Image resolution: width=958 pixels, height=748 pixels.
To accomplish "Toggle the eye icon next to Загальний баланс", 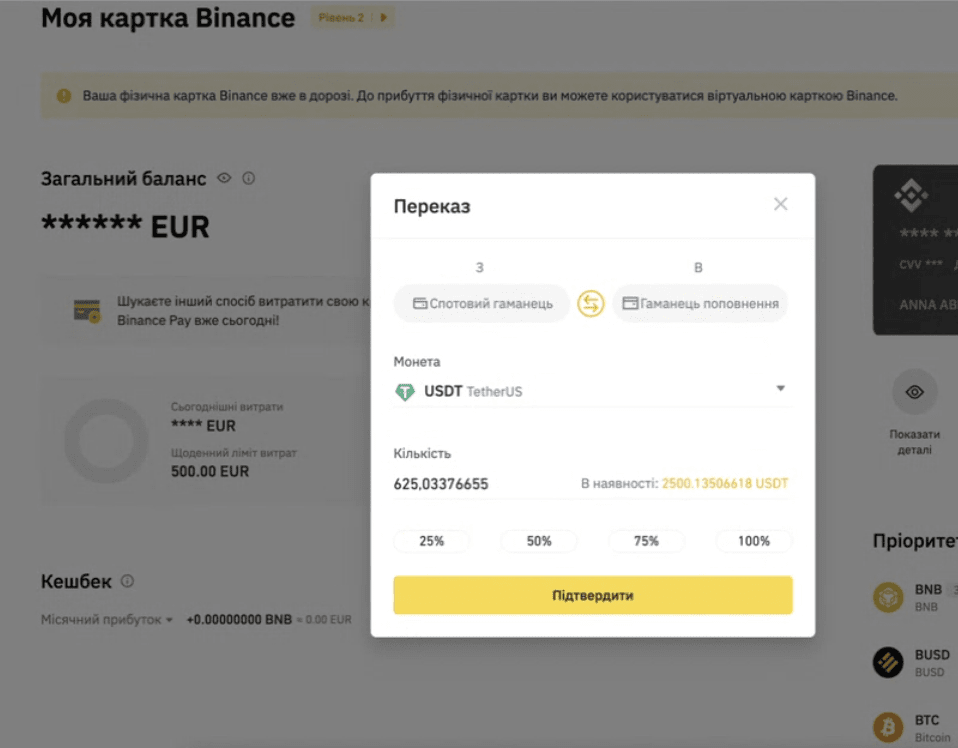I will tap(224, 178).
